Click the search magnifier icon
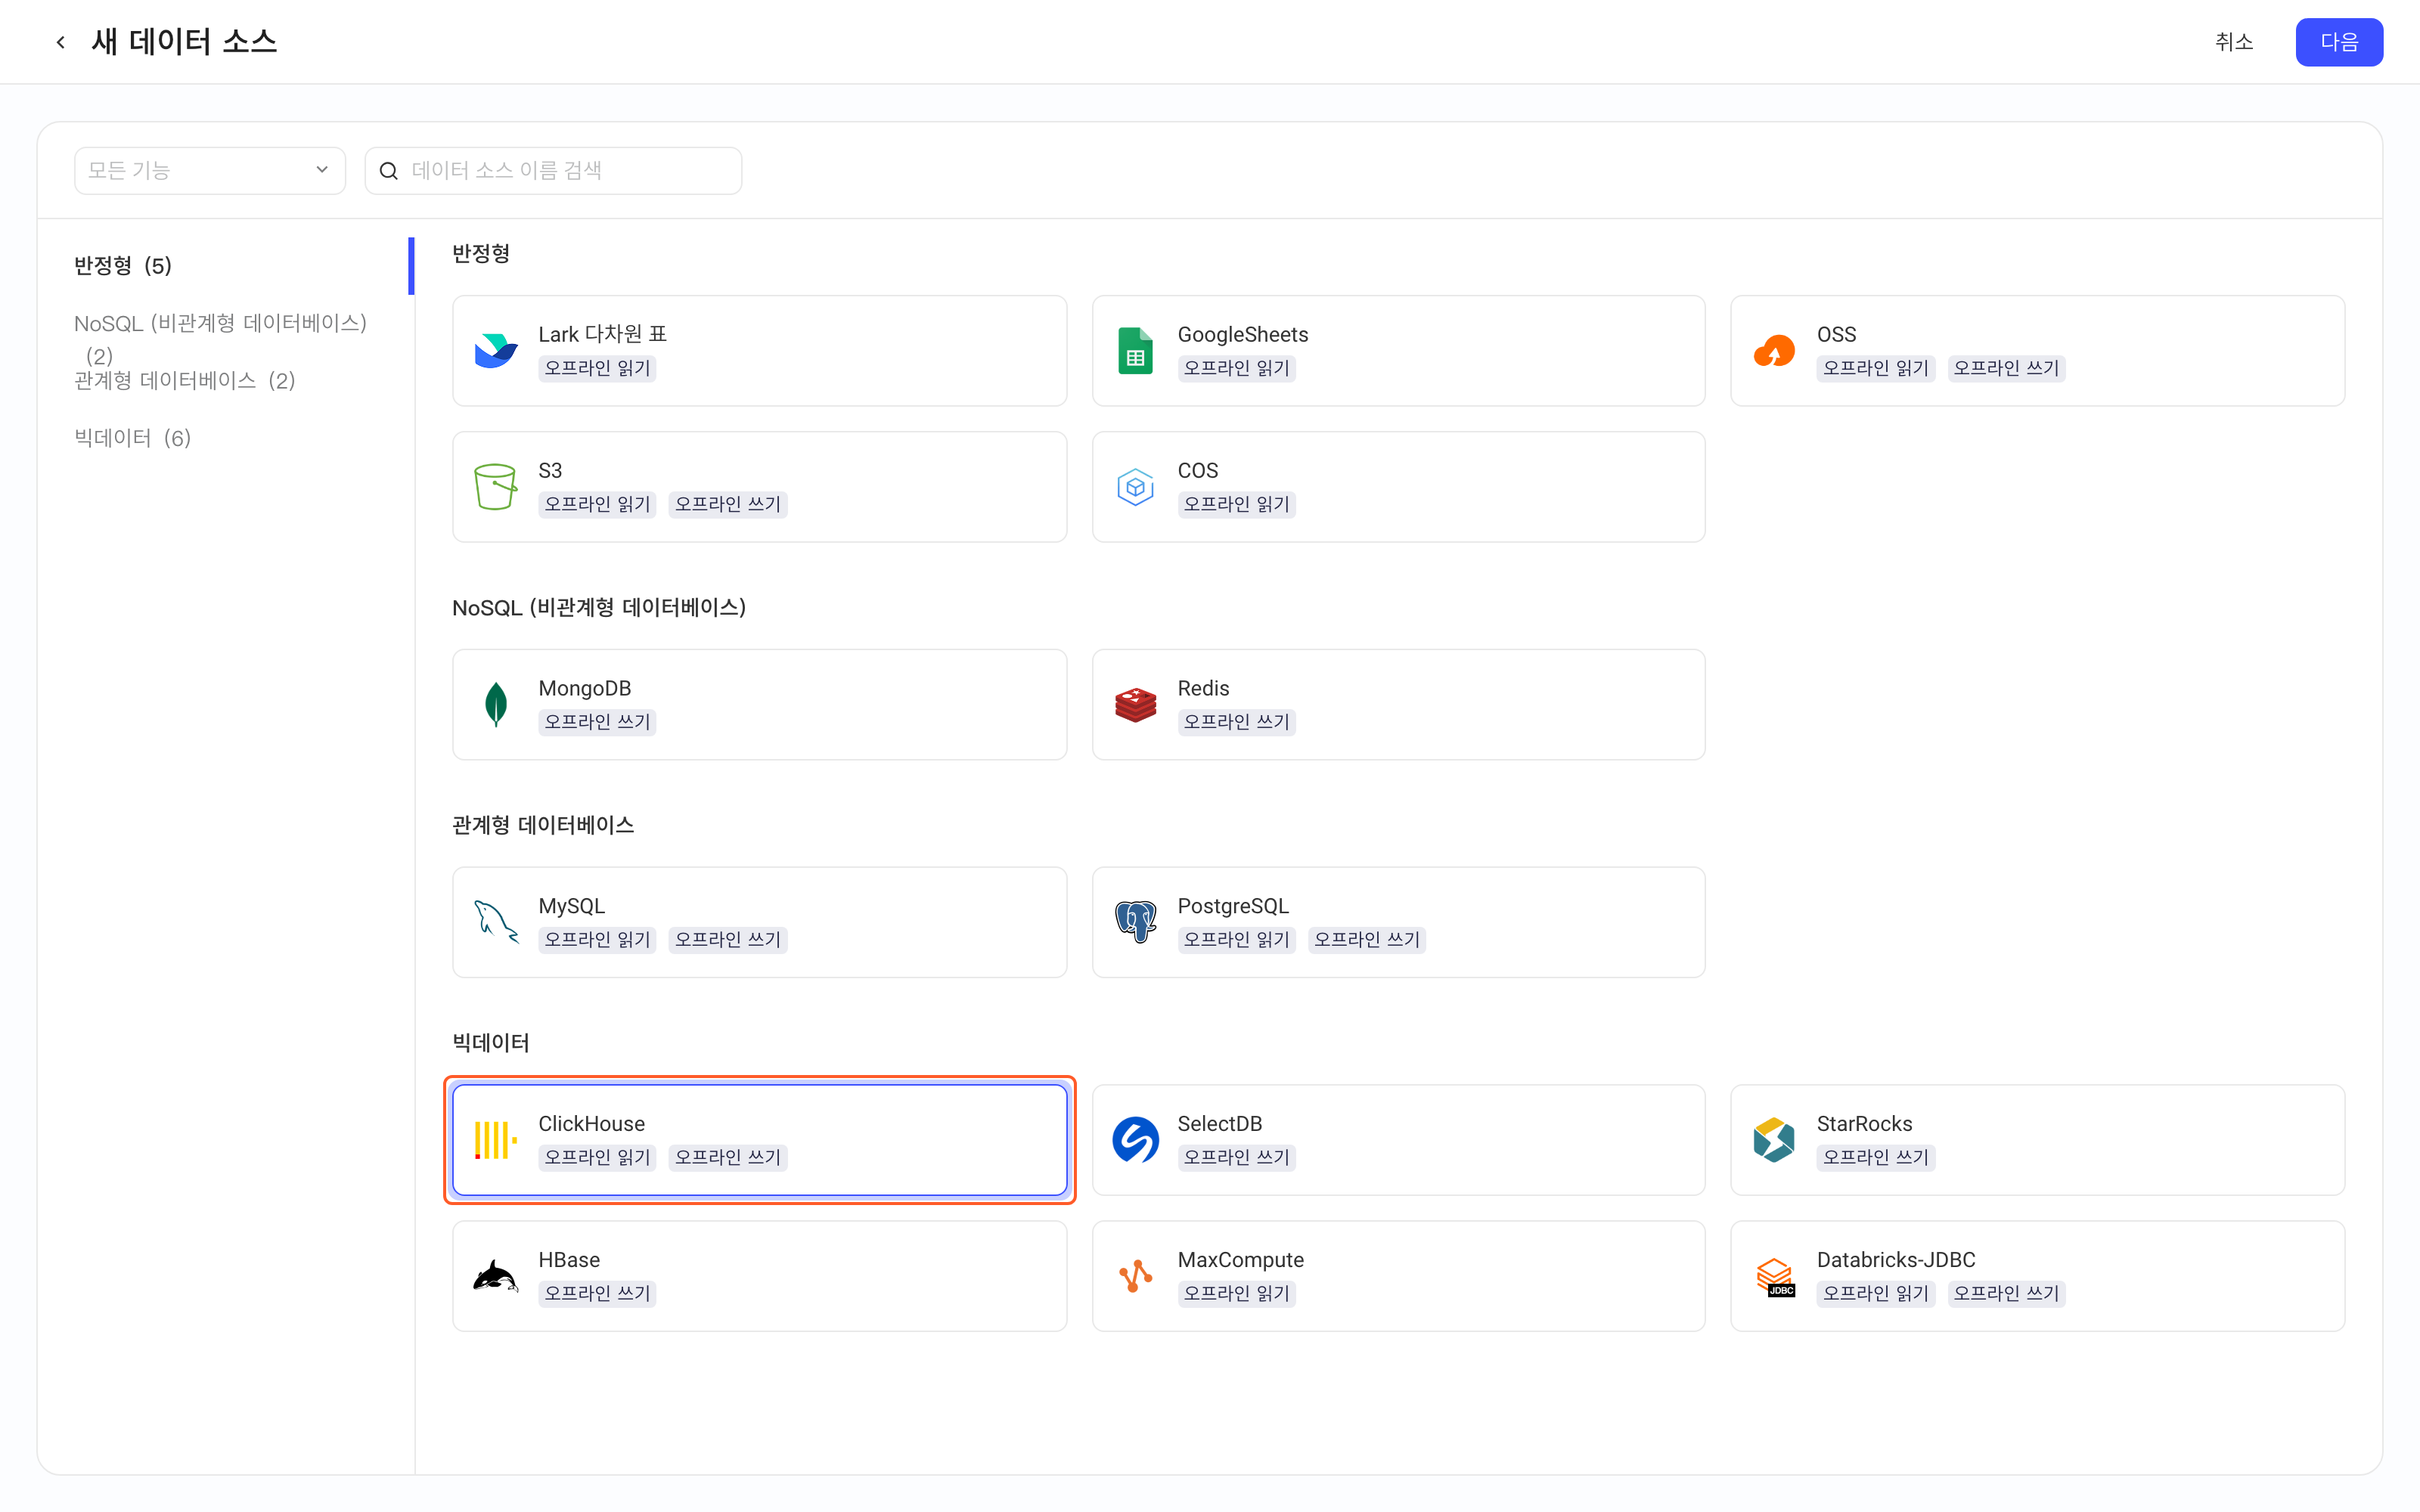The width and height of the screenshot is (2420, 1512). pyautogui.click(x=389, y=171)
